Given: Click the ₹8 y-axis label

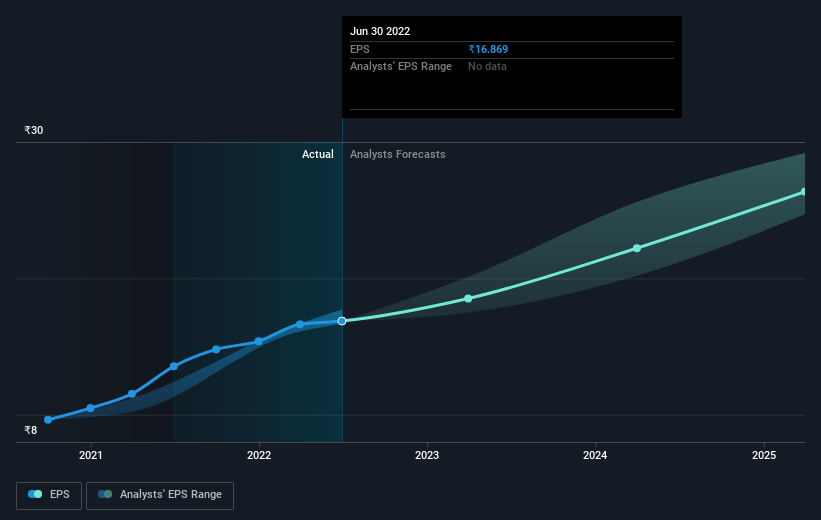Looking at the screenshot, I should point(31,430).
